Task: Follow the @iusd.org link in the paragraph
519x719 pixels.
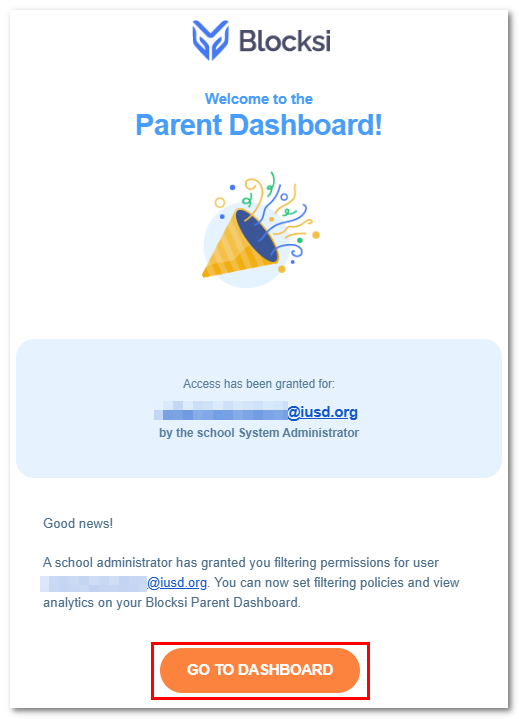Action: tap(177, 582)
